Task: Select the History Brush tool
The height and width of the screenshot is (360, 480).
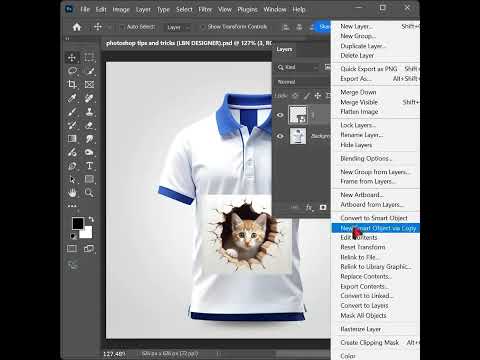Action: point(72,125)
